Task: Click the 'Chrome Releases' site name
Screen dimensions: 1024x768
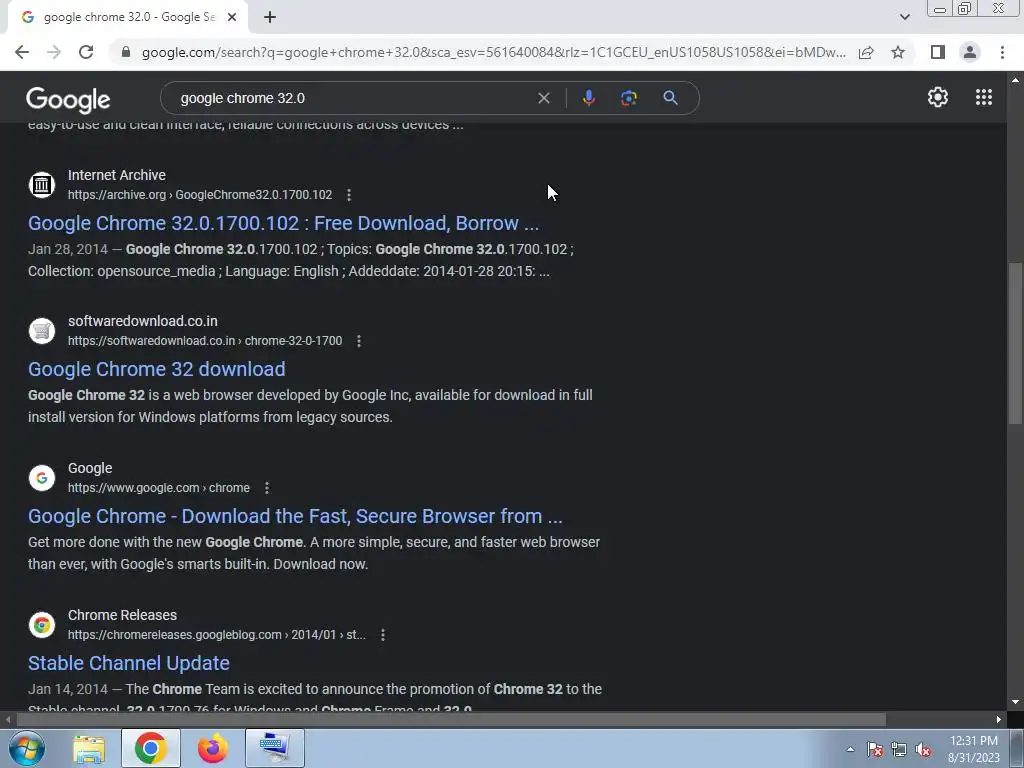Action: pos(123,615)
